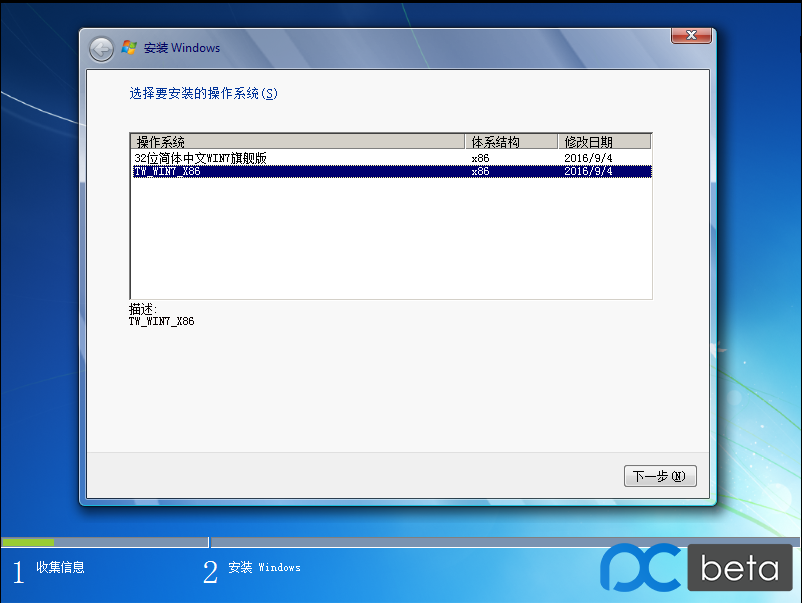Screen dimensions: 802x603
Task: Click the '安装 Windows' title bar text
Action: [185, 47]
